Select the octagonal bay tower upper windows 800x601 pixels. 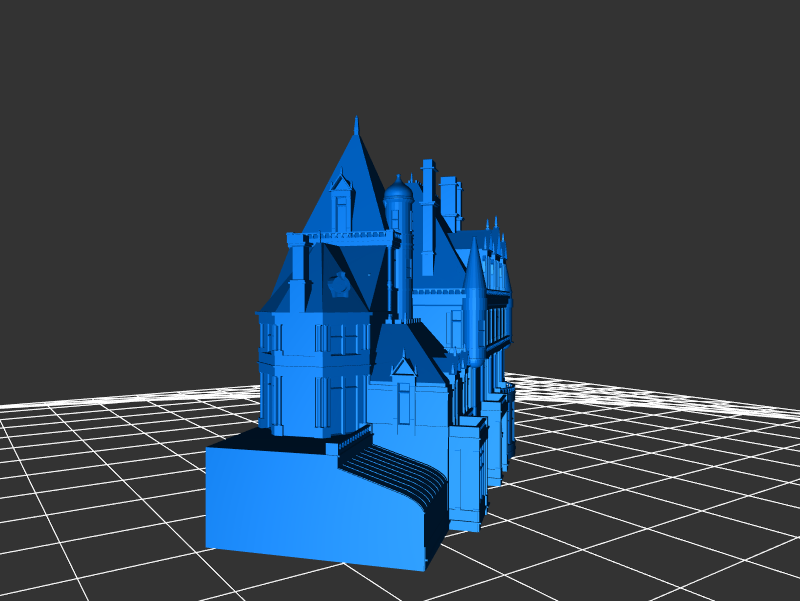click(x=343, y=339)
